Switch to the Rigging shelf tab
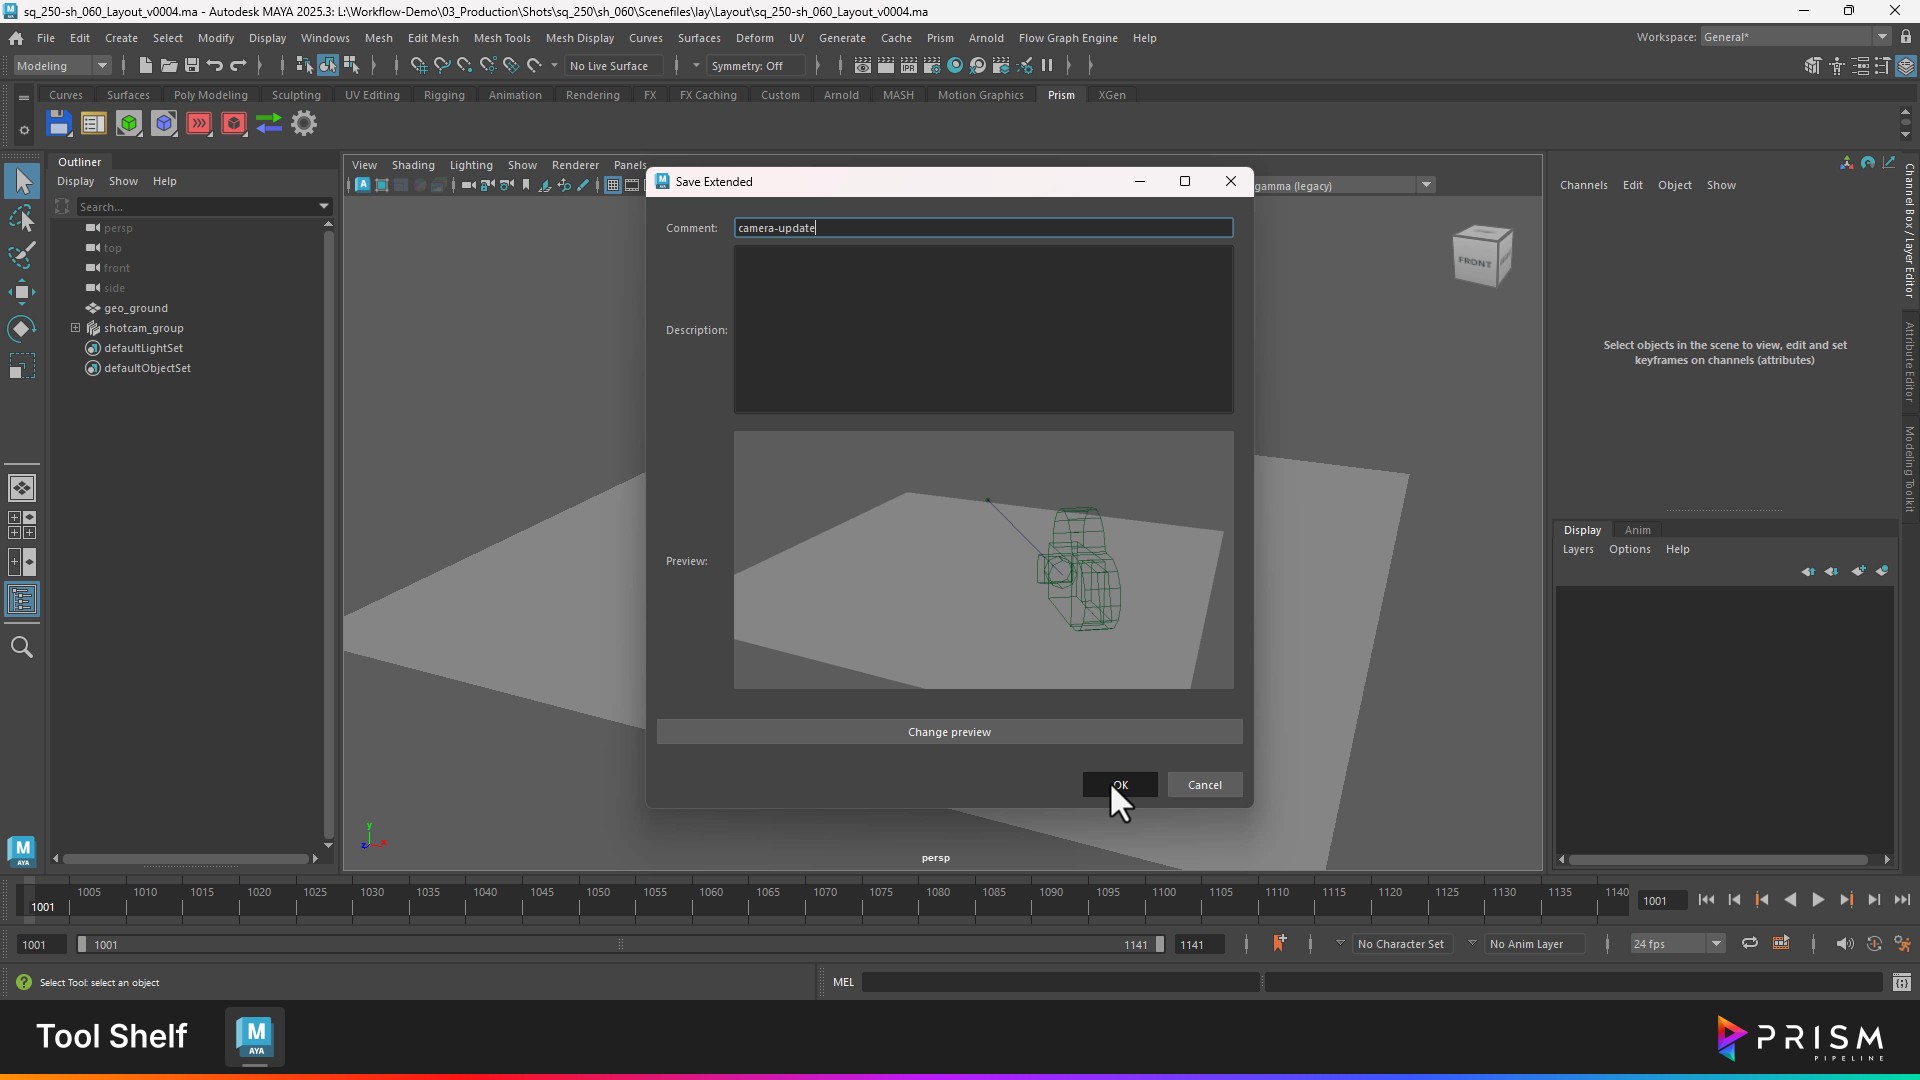1920x1080 pixels. click(x=444, y=95)
